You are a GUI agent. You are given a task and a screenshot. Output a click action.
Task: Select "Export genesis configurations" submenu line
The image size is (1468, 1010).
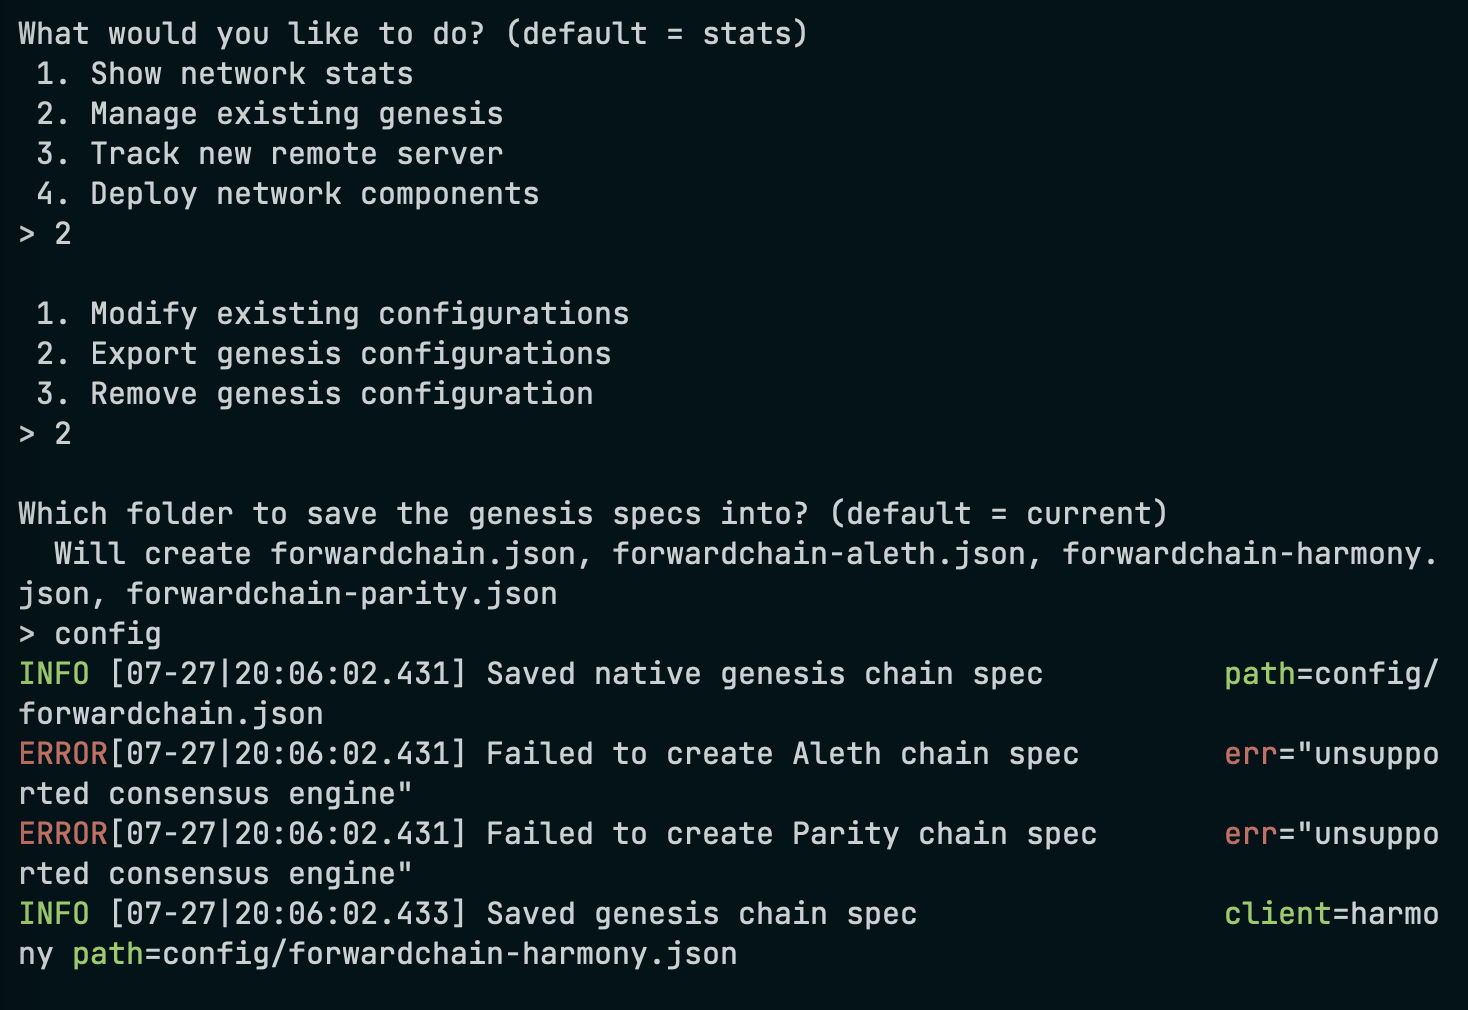pos(350,354)
